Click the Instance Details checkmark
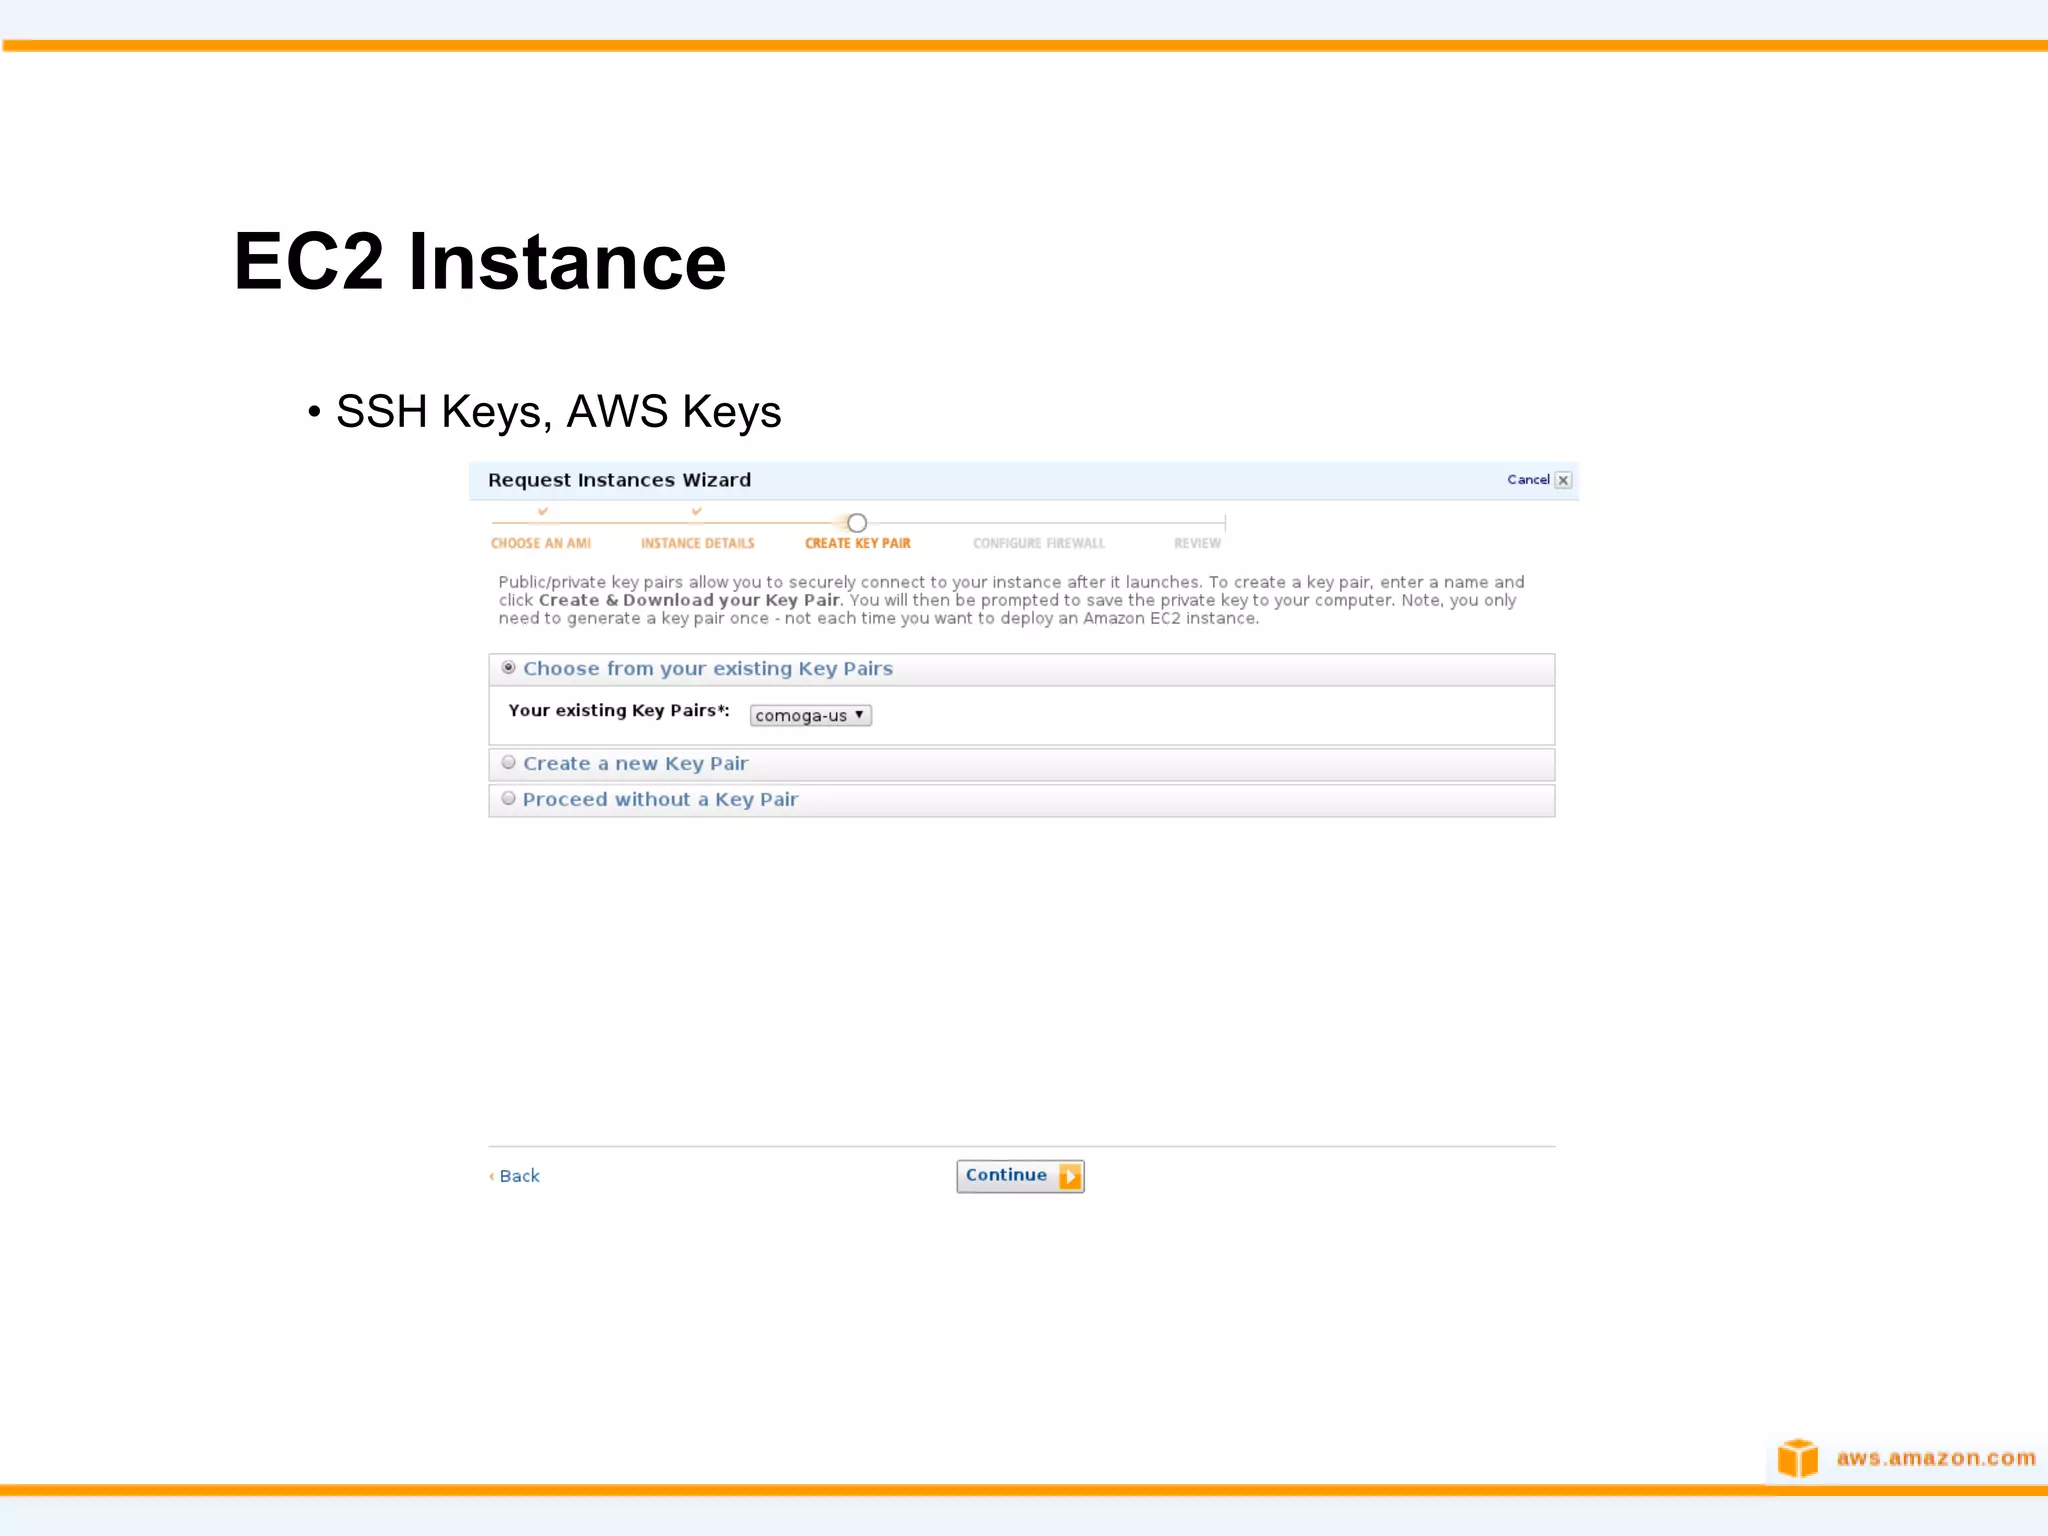2048x1536 pixels. [x=697, y=511]
